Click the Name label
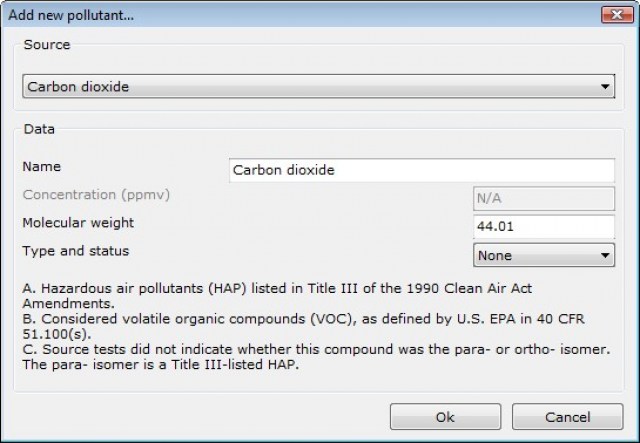Image resolution: width=640 pixels, height=443 pixels. tap(42, 167)
